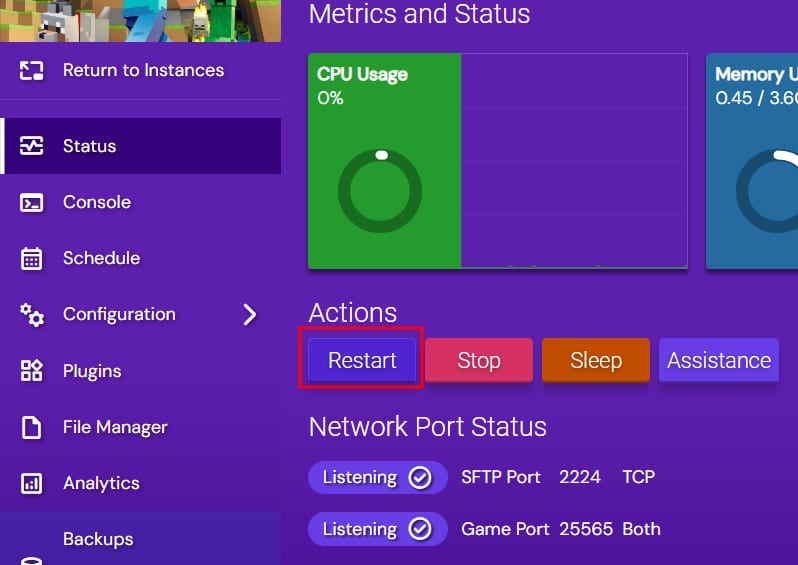Click the File Manager document icon
798x565 pixels.
32,428
